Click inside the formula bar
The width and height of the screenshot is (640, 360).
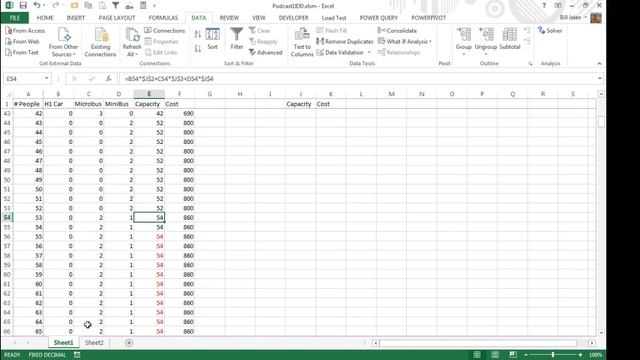point(358,78)
